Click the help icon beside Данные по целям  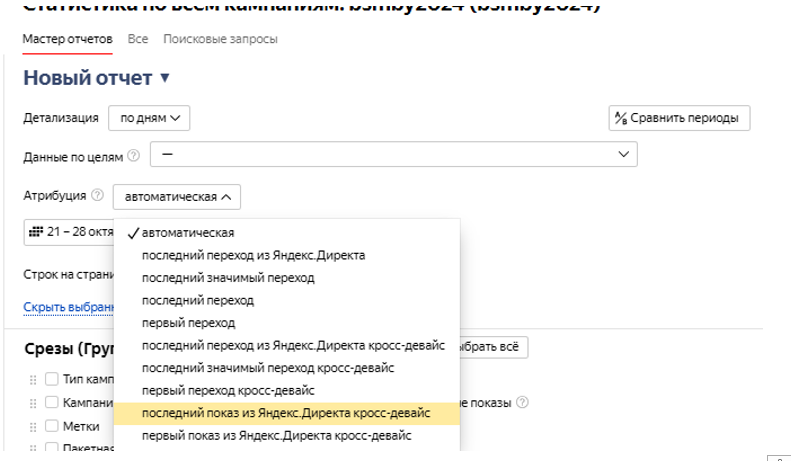coord(134,155)
